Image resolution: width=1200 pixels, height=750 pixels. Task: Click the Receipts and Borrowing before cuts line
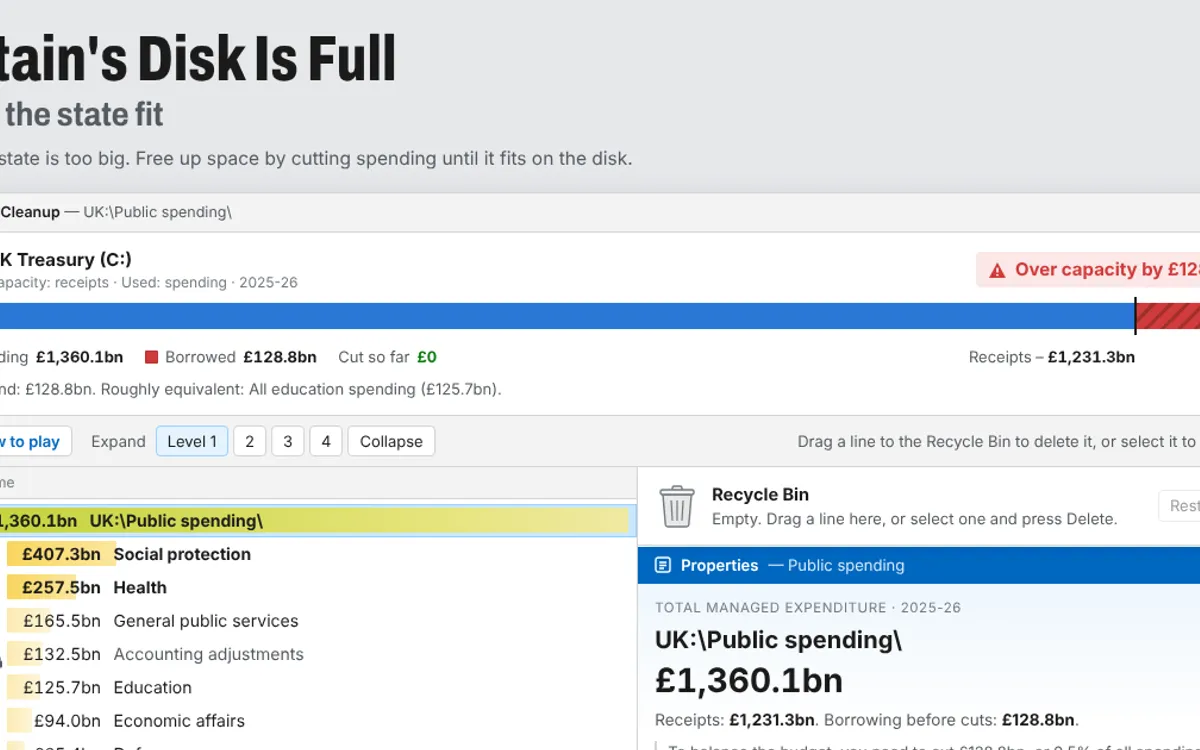(x=867, y=720)
